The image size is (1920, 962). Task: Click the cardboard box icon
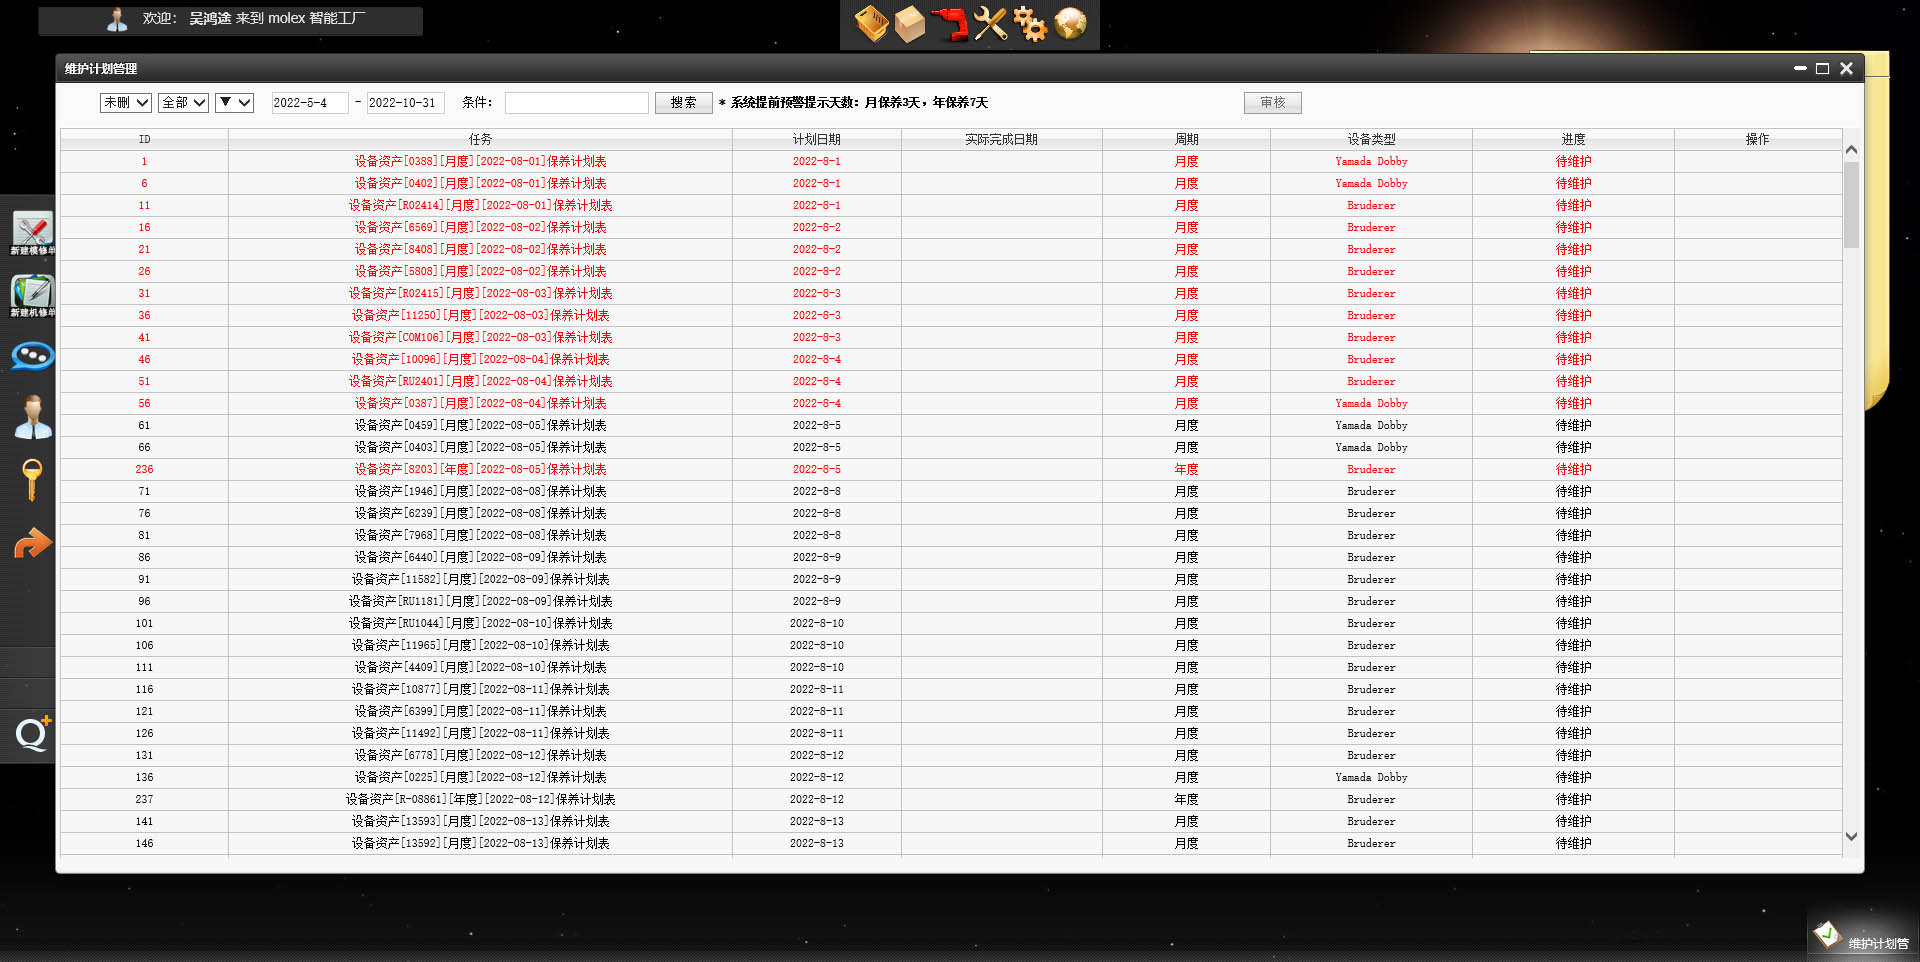[910, 24]
